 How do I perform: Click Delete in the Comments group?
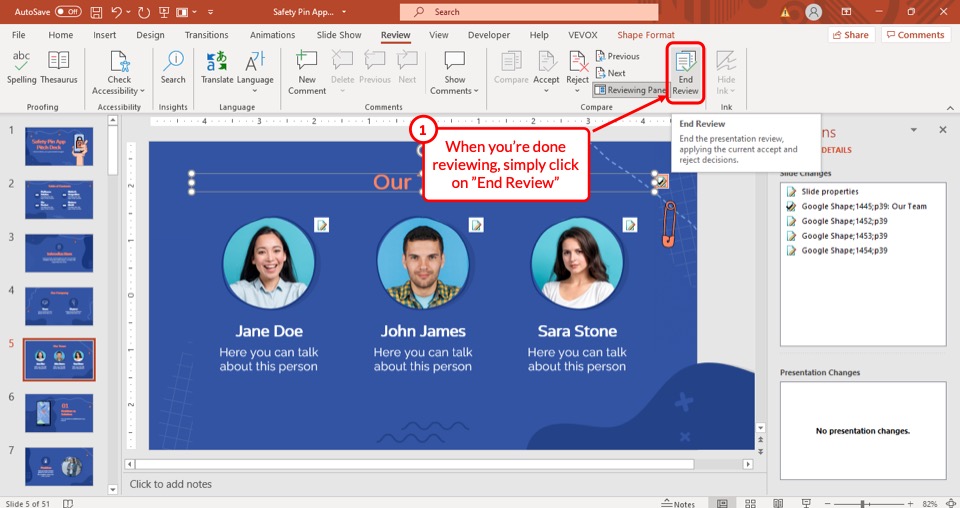[x=342, y=67]
